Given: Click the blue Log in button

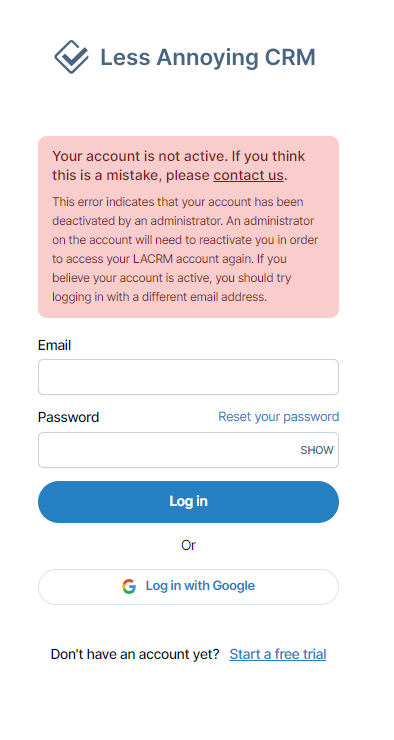Looking at the screenshot, I should (188, 502).
